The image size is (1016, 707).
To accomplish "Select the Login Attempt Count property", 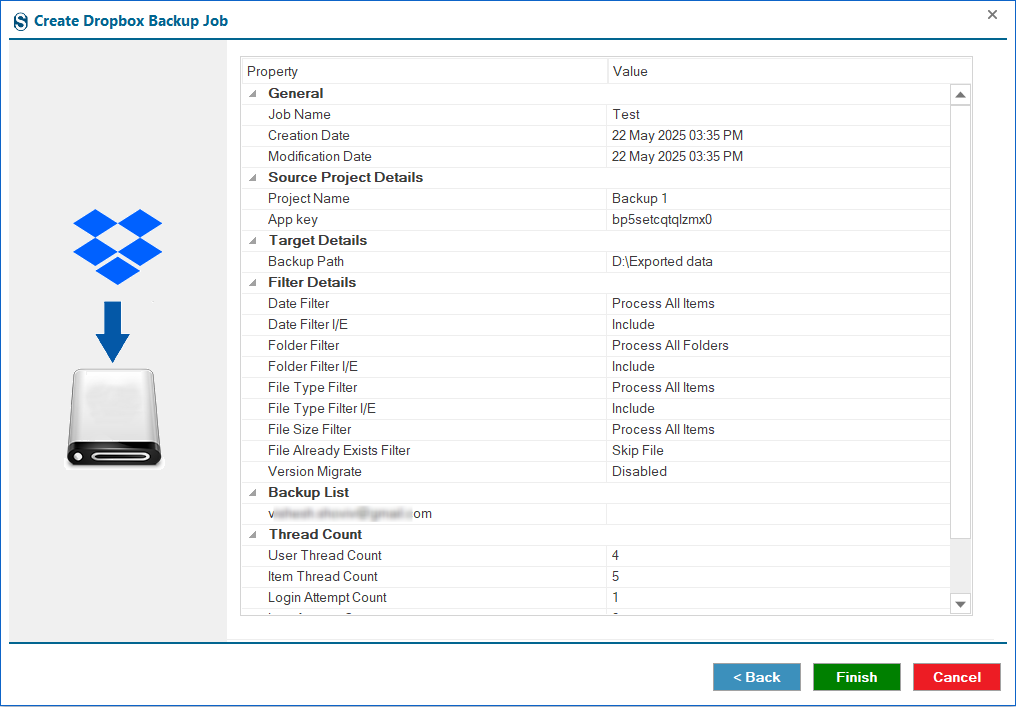I will (x=327, y=597).
